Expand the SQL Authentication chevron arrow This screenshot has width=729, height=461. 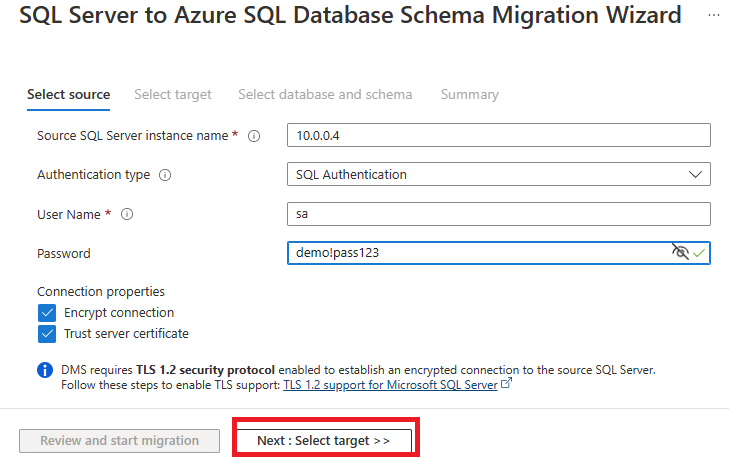[695, 175]
